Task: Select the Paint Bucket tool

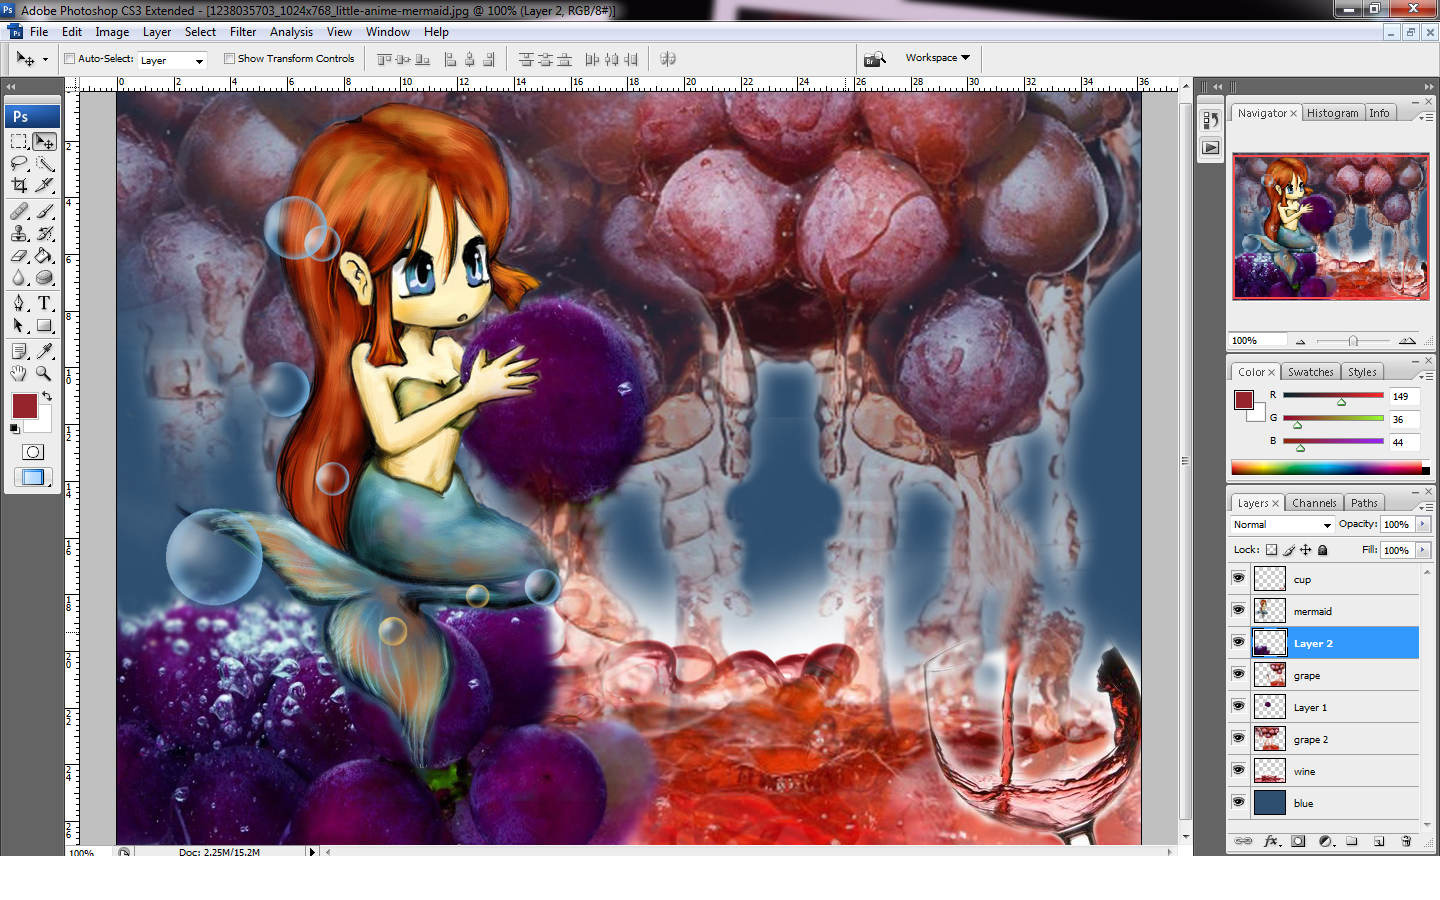Action: click(x=44, y=255)
